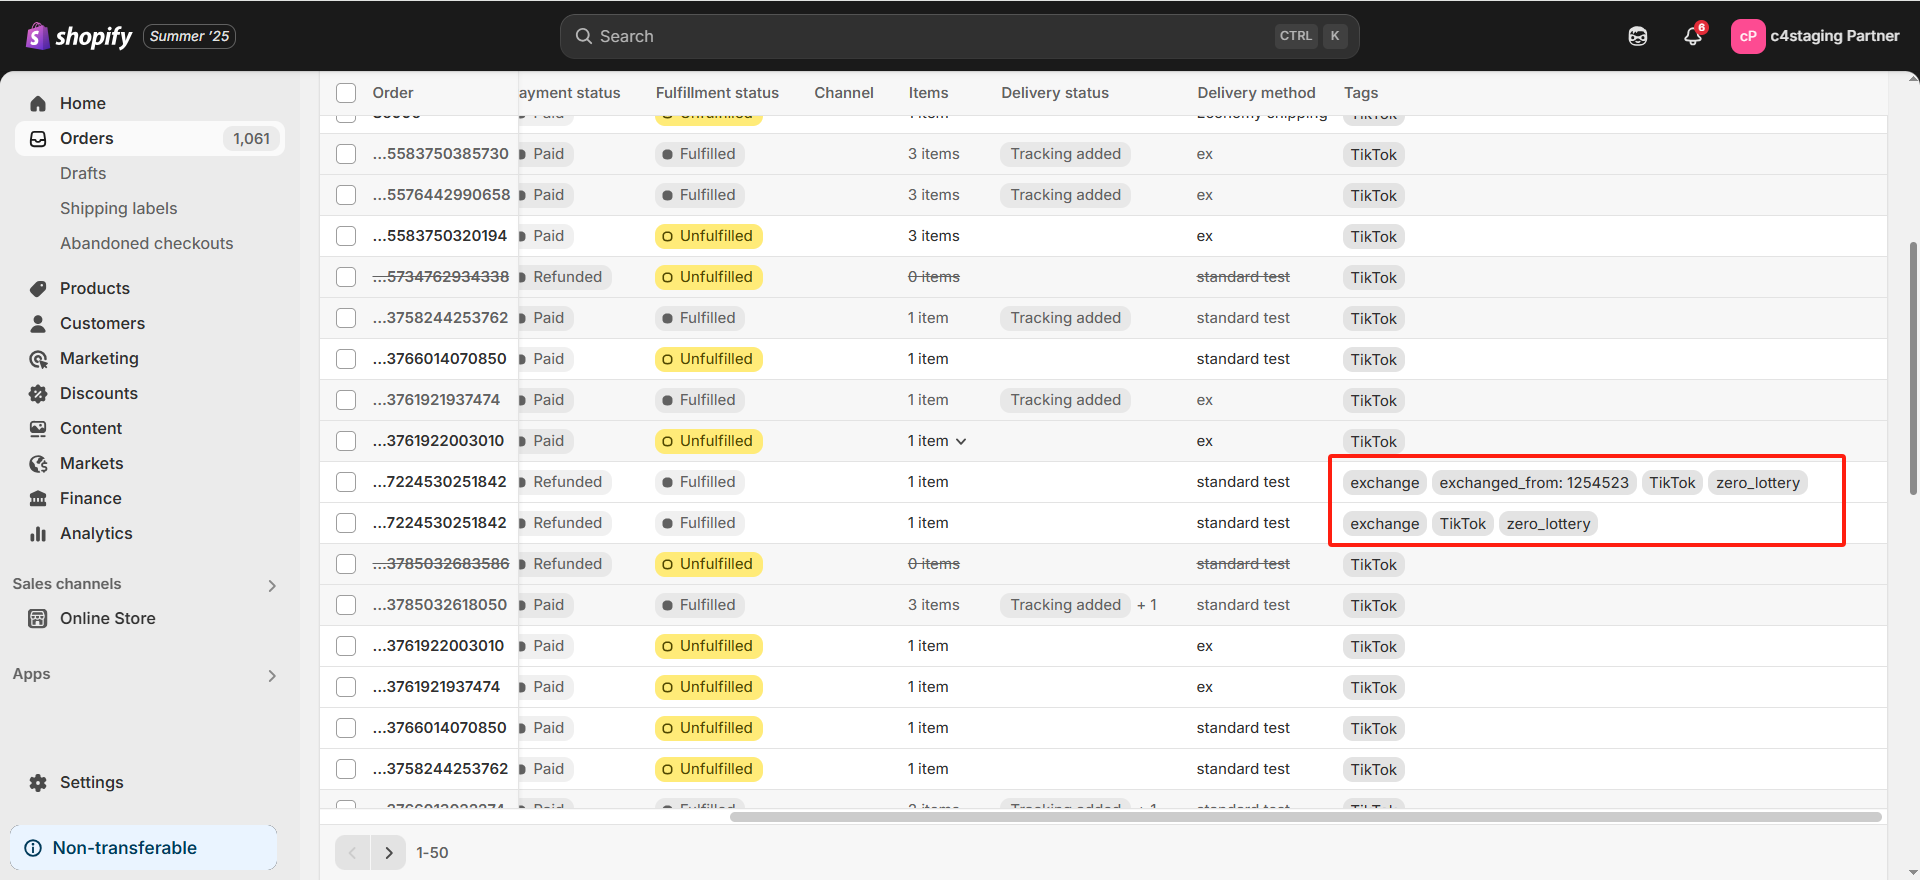Open Shipping labels submenu item
Viewport: 1920px width, 880px height.
118,209
